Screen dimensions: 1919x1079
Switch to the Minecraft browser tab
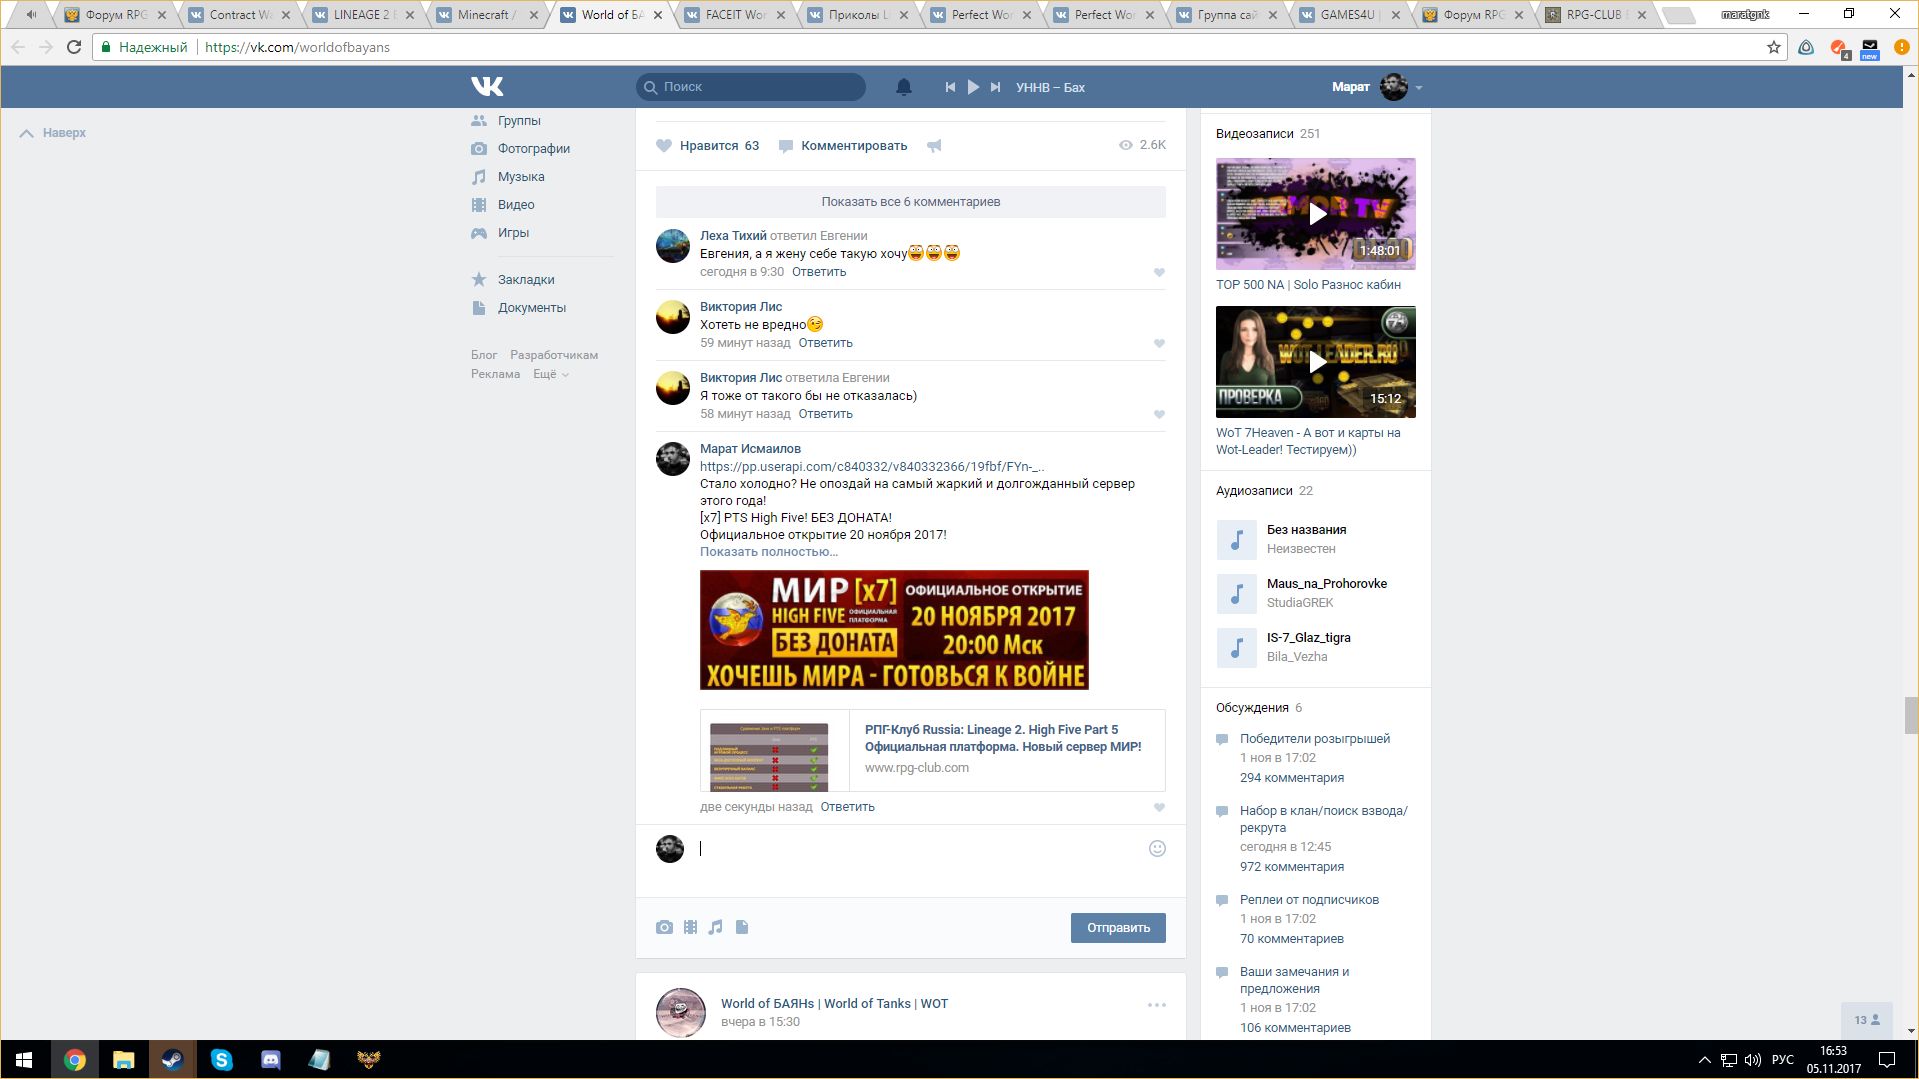(x=483, y=15)
